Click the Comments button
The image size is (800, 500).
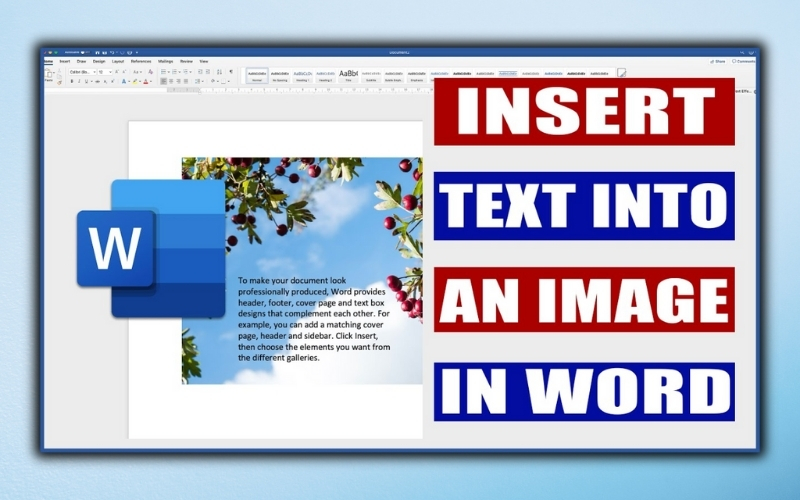(744, 61)
